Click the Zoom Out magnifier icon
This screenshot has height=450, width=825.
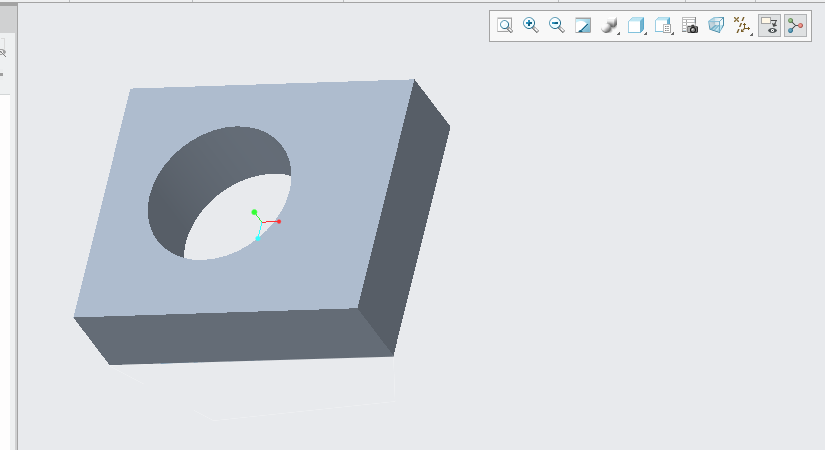pyautogui.click(x=557, y=26)
